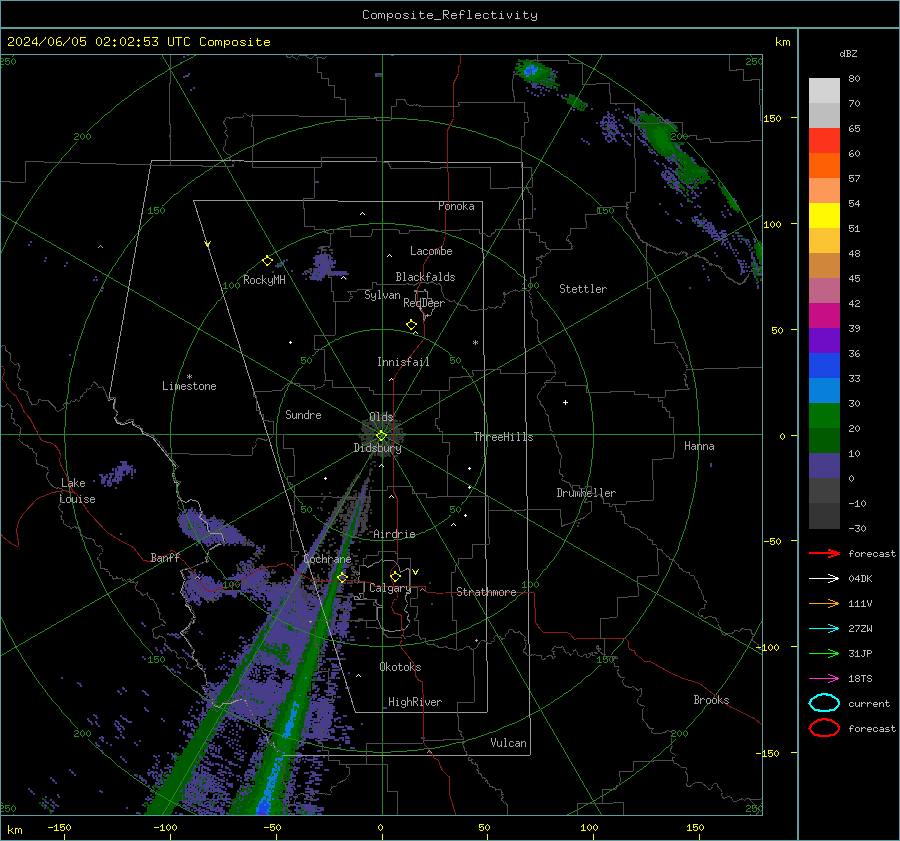Click the red forecast ellipse in legend

pyautogui.click(x=824, y=728)
